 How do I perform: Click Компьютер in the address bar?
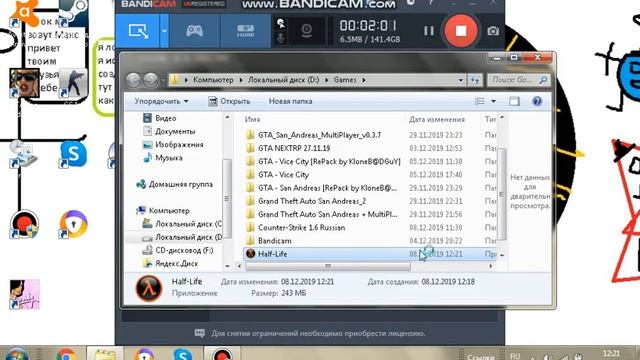213,80
